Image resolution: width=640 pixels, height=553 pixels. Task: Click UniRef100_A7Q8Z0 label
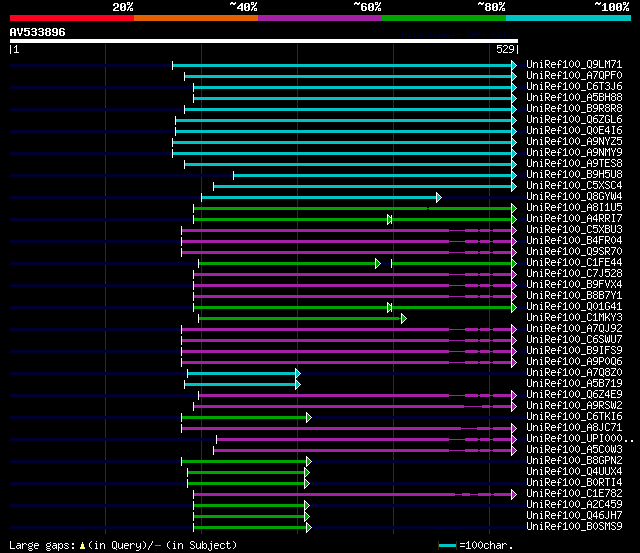point(574,373)
